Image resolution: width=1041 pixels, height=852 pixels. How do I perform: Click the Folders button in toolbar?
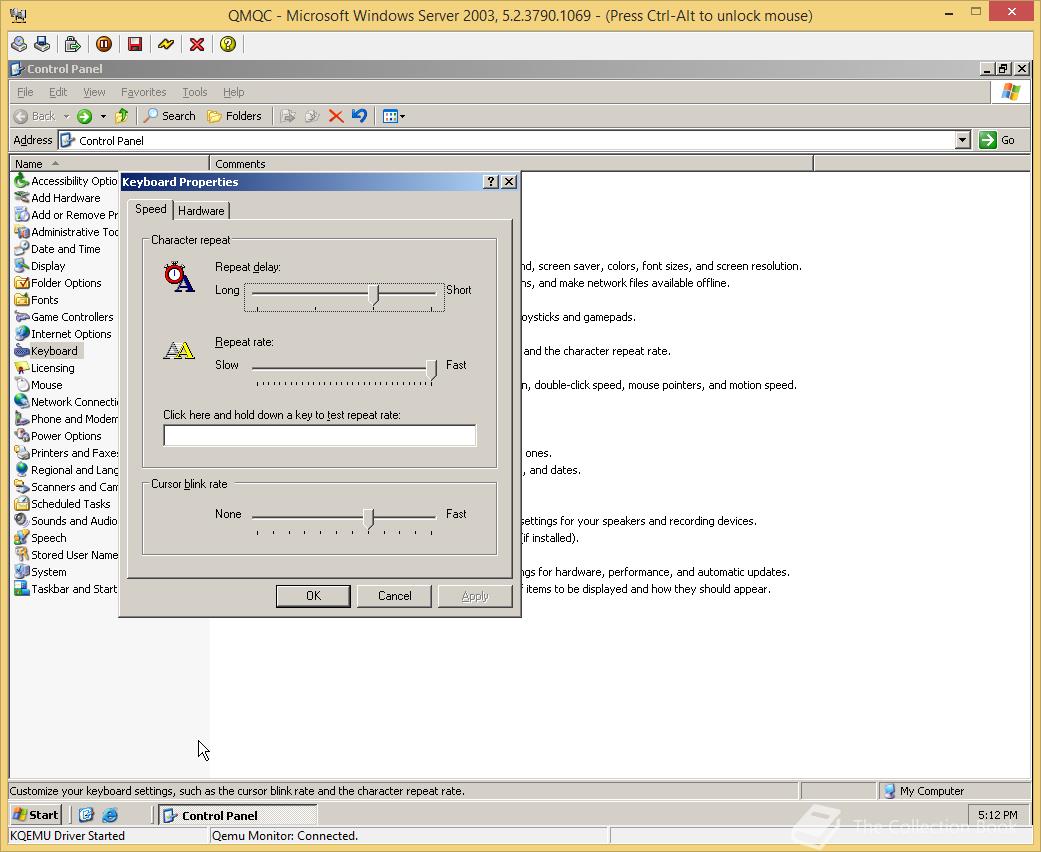pos(234,116)
